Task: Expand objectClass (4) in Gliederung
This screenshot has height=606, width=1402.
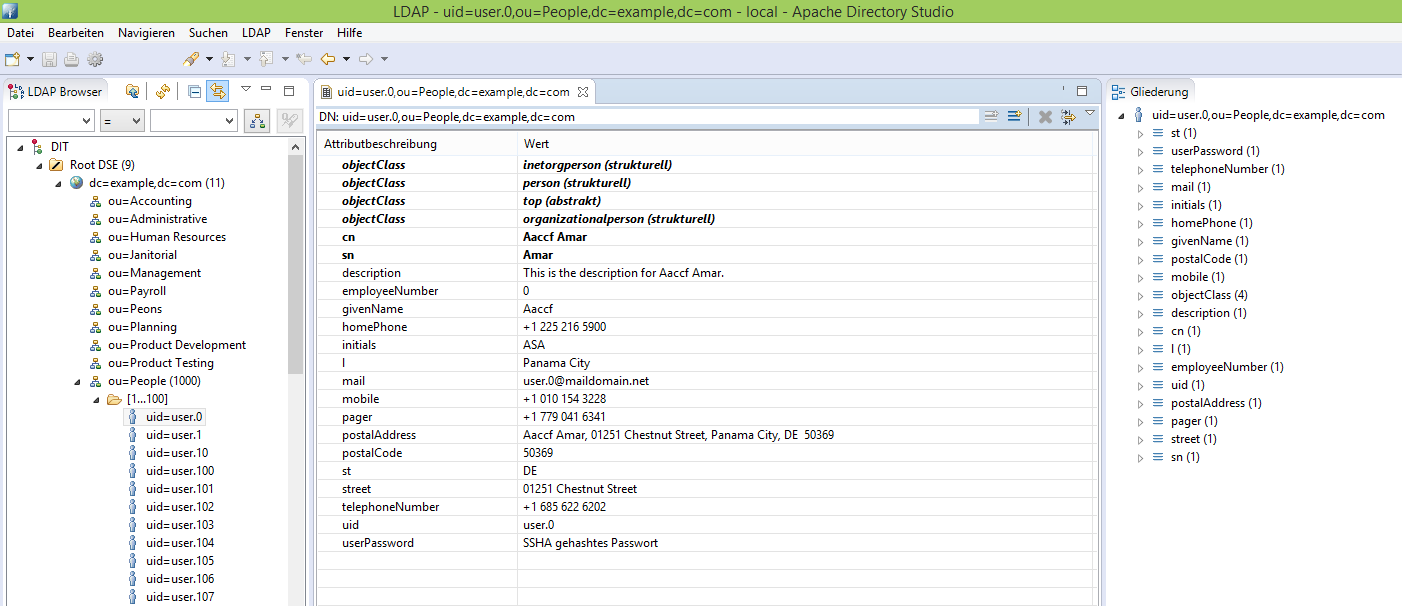Action: coord(1141,295)
